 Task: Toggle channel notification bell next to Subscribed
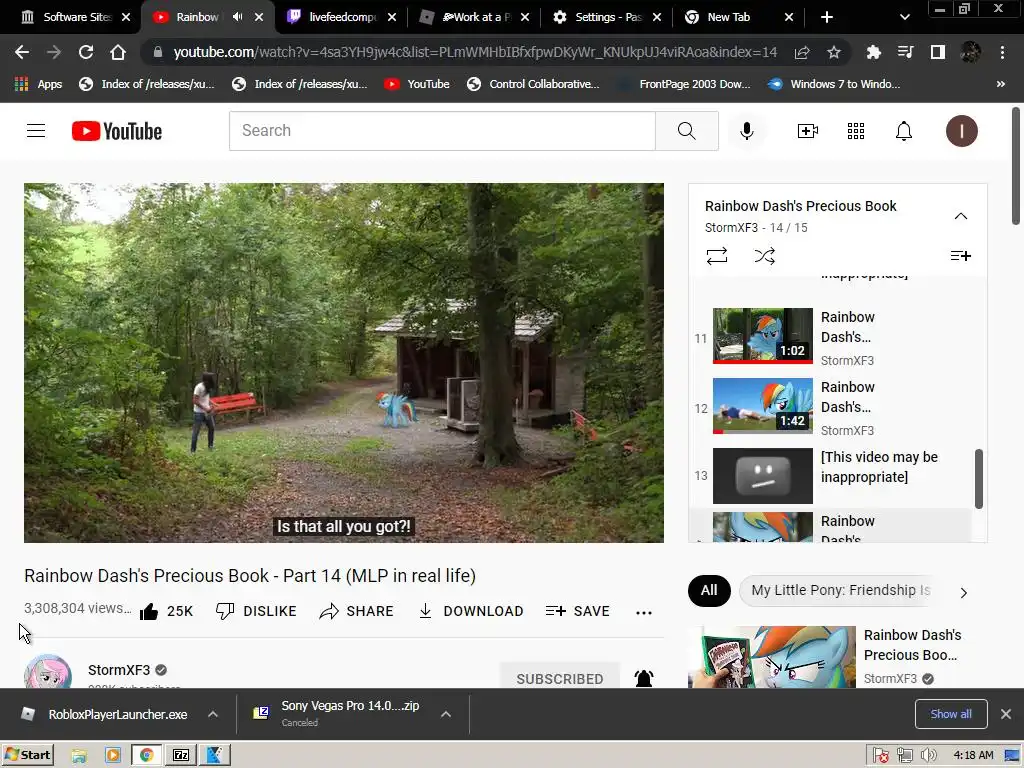644,679
